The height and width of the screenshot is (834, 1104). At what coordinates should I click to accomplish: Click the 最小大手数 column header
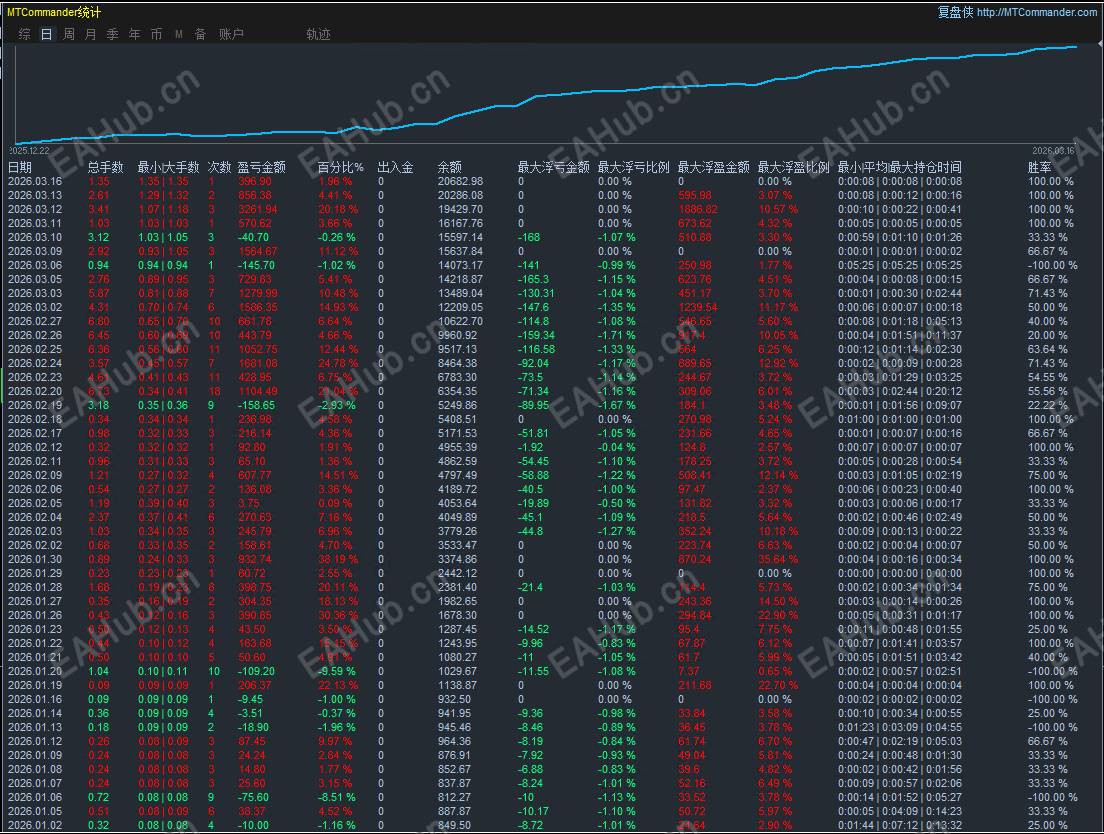[x=168, y=167]
